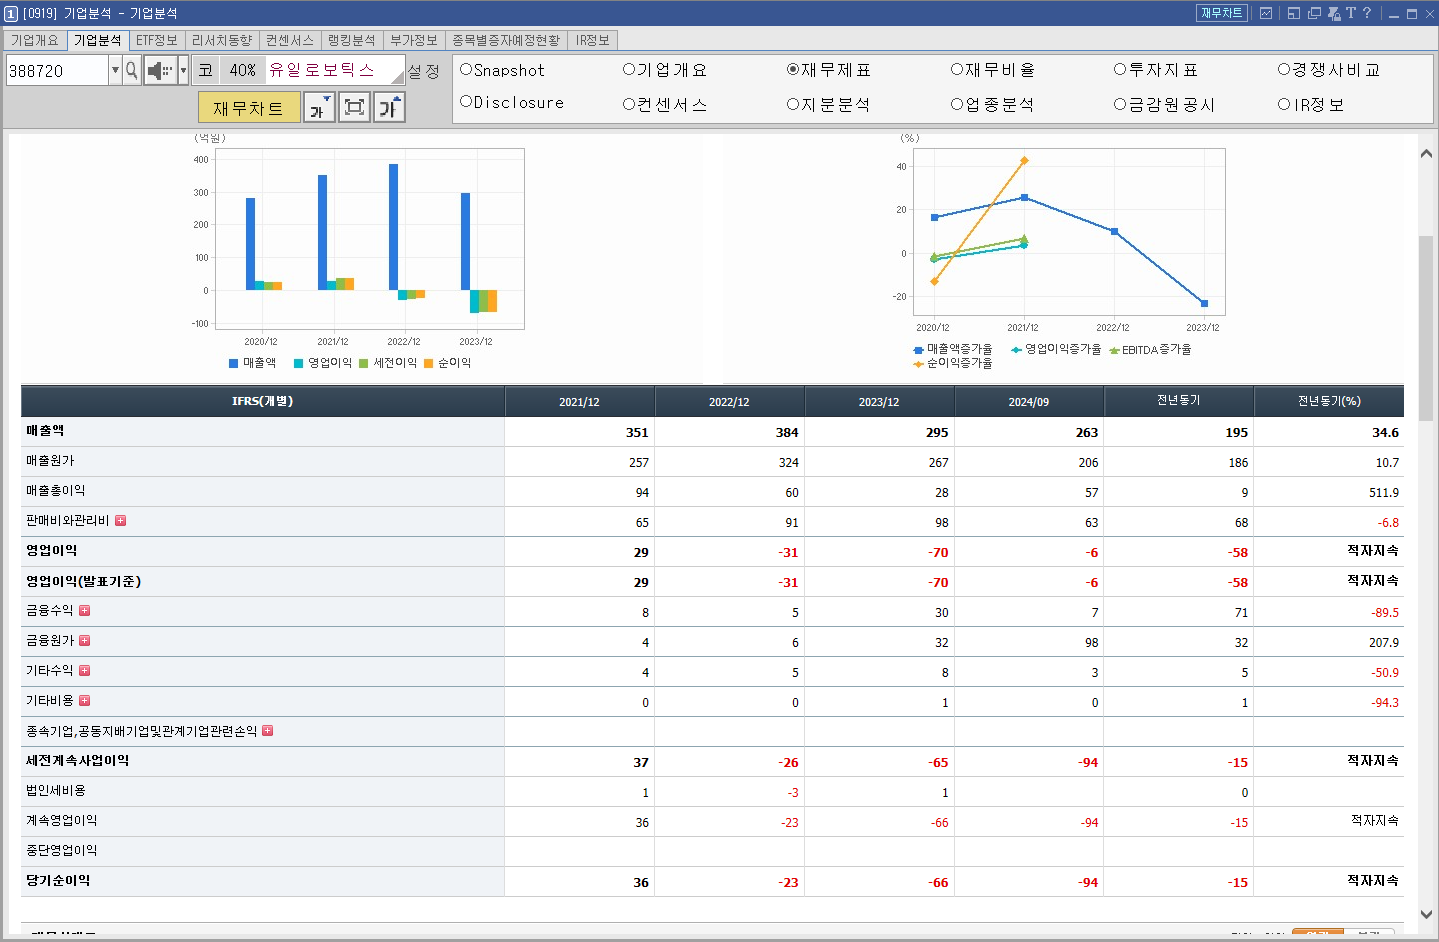Open the 리서치동향 tab

222,41
